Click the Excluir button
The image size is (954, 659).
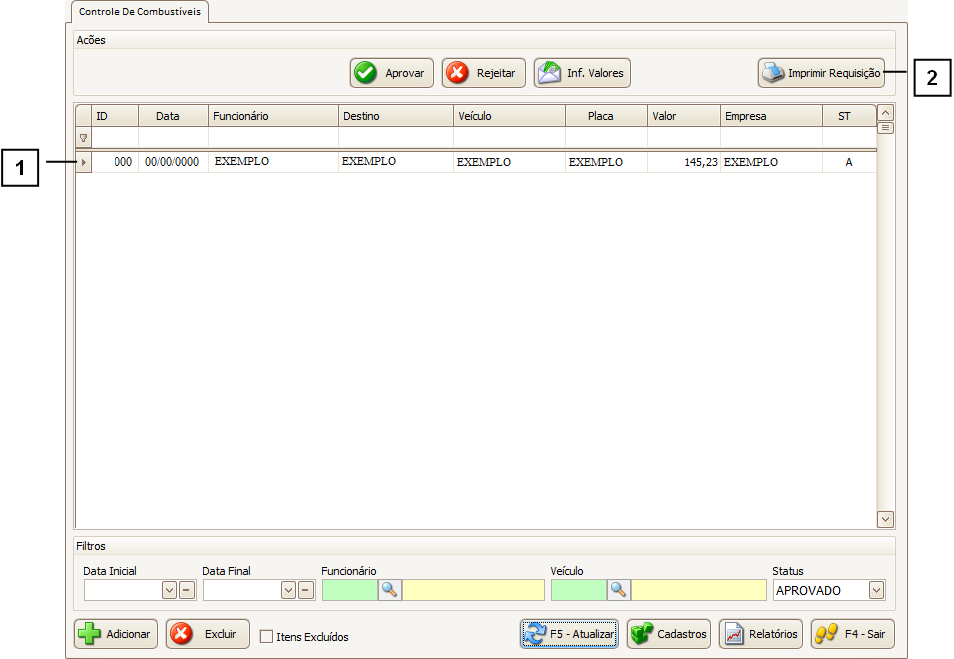208,634
